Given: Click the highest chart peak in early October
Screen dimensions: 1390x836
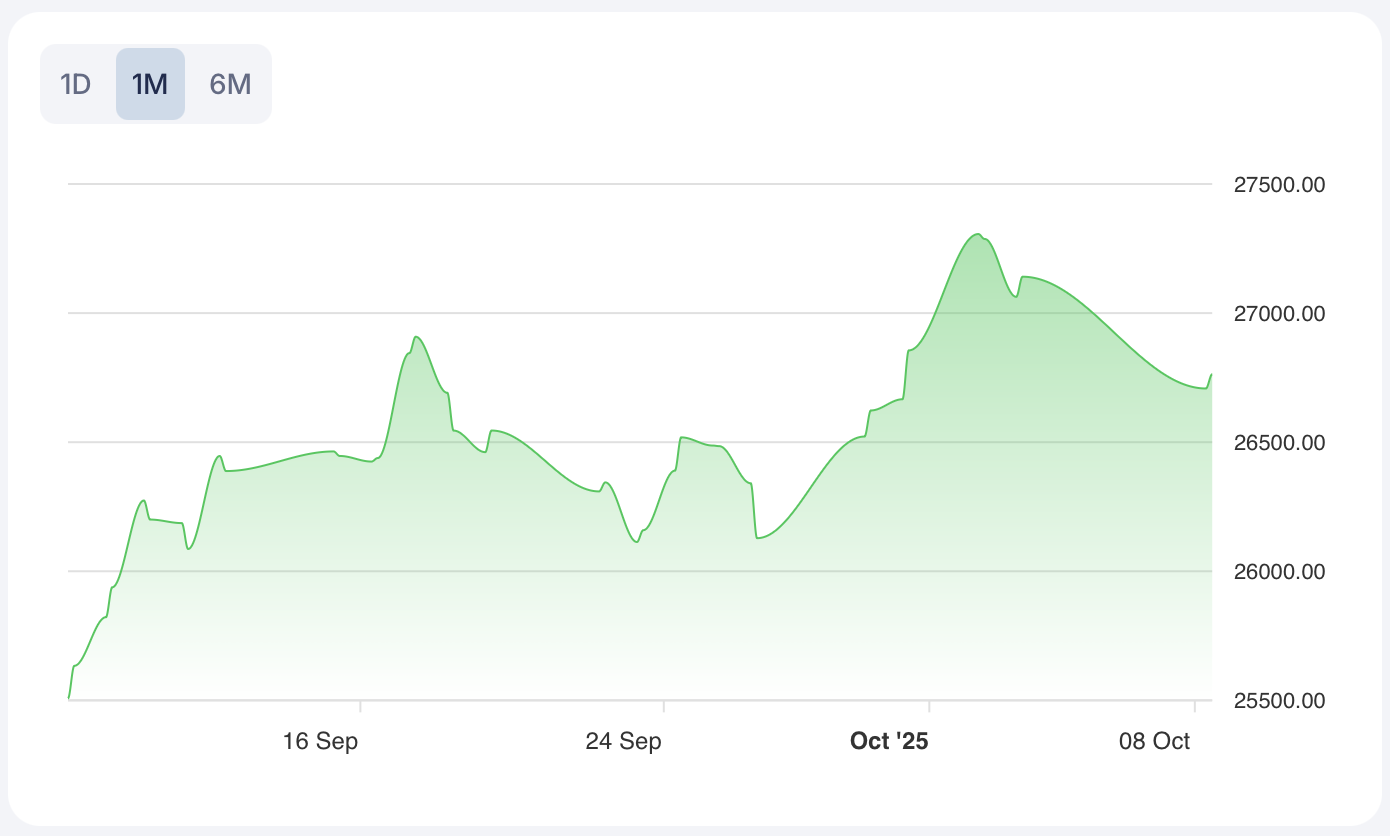Looking at the screenshot, I should click(977, 234).
